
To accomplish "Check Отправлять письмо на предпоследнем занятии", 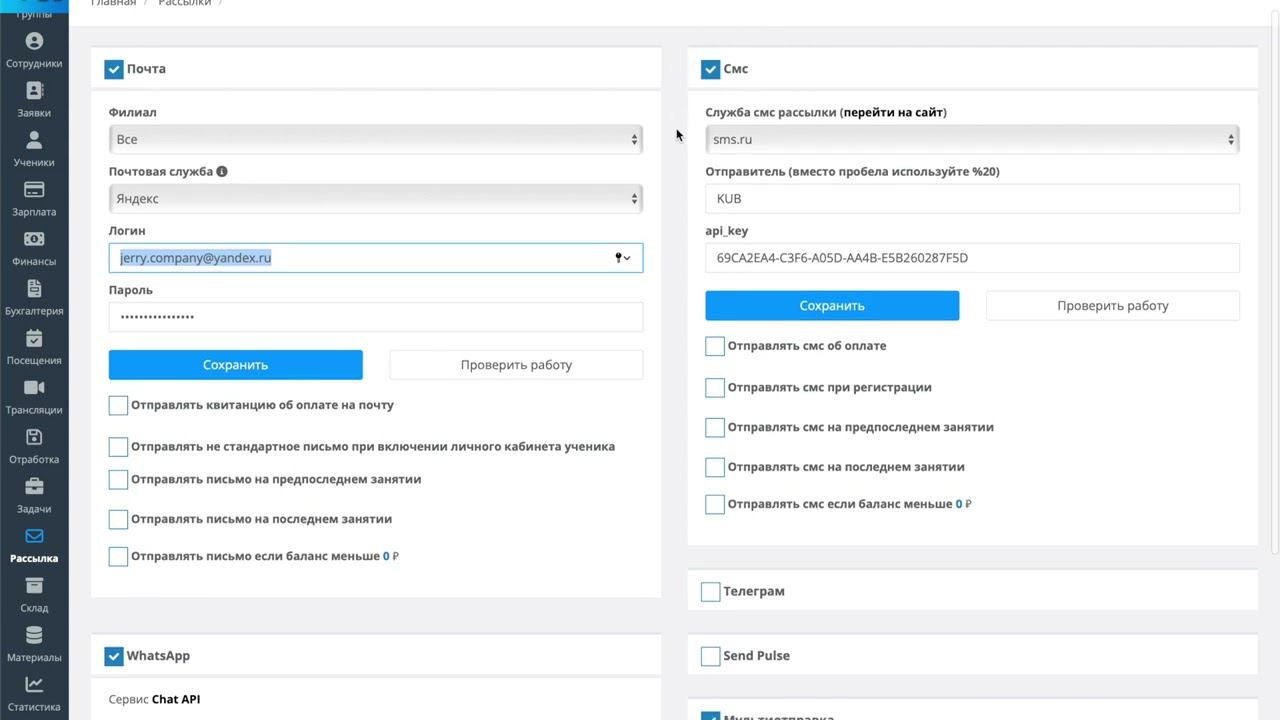I will pyautogui.click(x=118, y=480).
